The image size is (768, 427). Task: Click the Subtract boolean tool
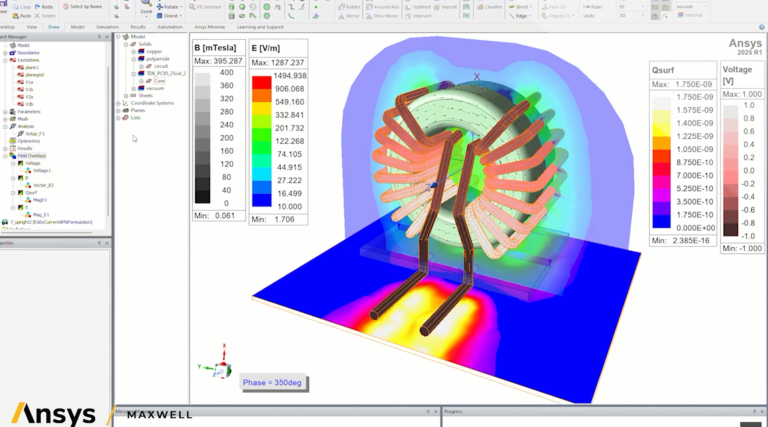pyautogui.click(x=418, y=7)
